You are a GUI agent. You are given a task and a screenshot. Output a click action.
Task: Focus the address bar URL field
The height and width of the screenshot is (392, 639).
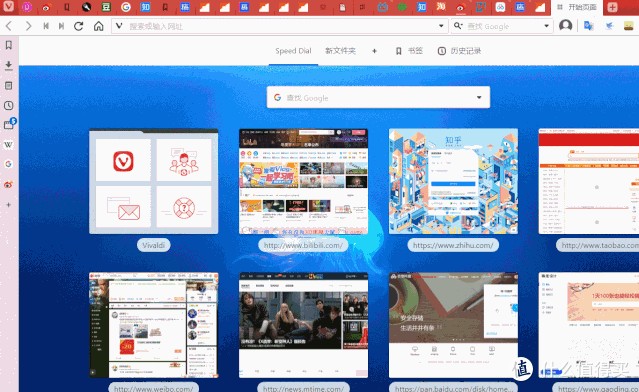pos(280,26)
